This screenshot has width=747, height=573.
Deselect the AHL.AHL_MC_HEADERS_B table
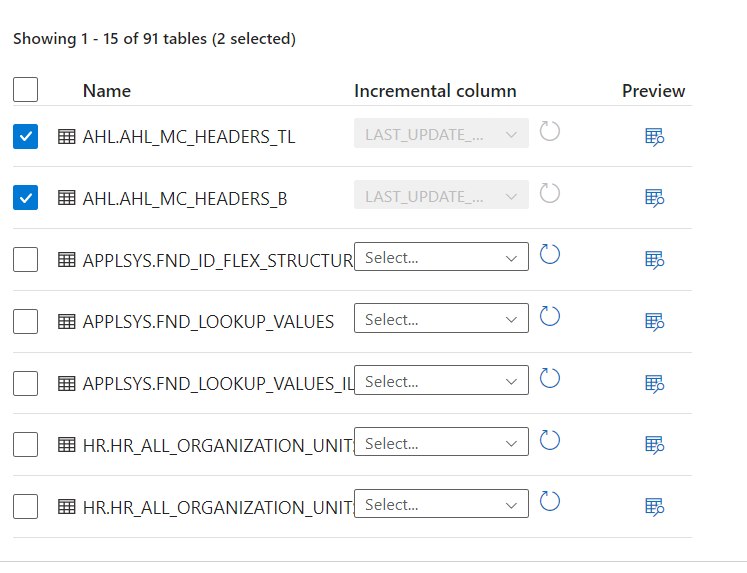point(26,198)
